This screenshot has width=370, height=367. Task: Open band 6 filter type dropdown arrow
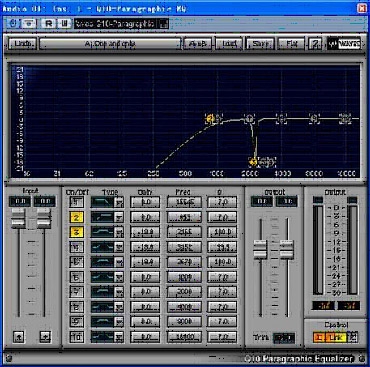(x=119, y=277)
